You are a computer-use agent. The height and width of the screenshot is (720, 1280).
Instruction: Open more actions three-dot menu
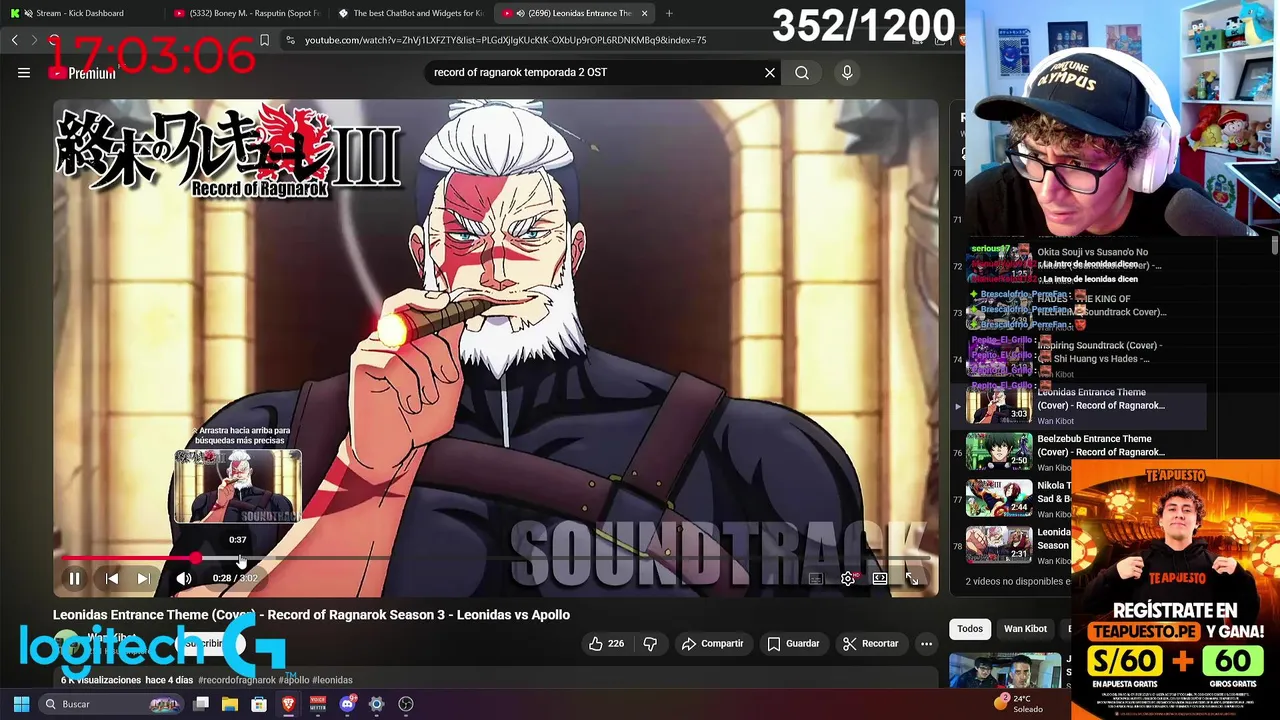point(927,644)
